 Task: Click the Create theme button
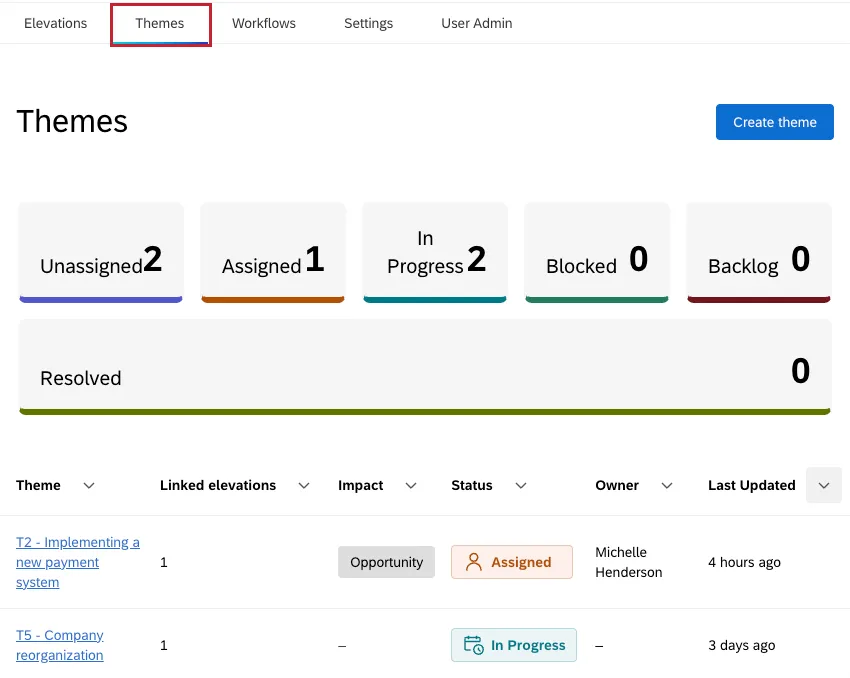[774, 121]
